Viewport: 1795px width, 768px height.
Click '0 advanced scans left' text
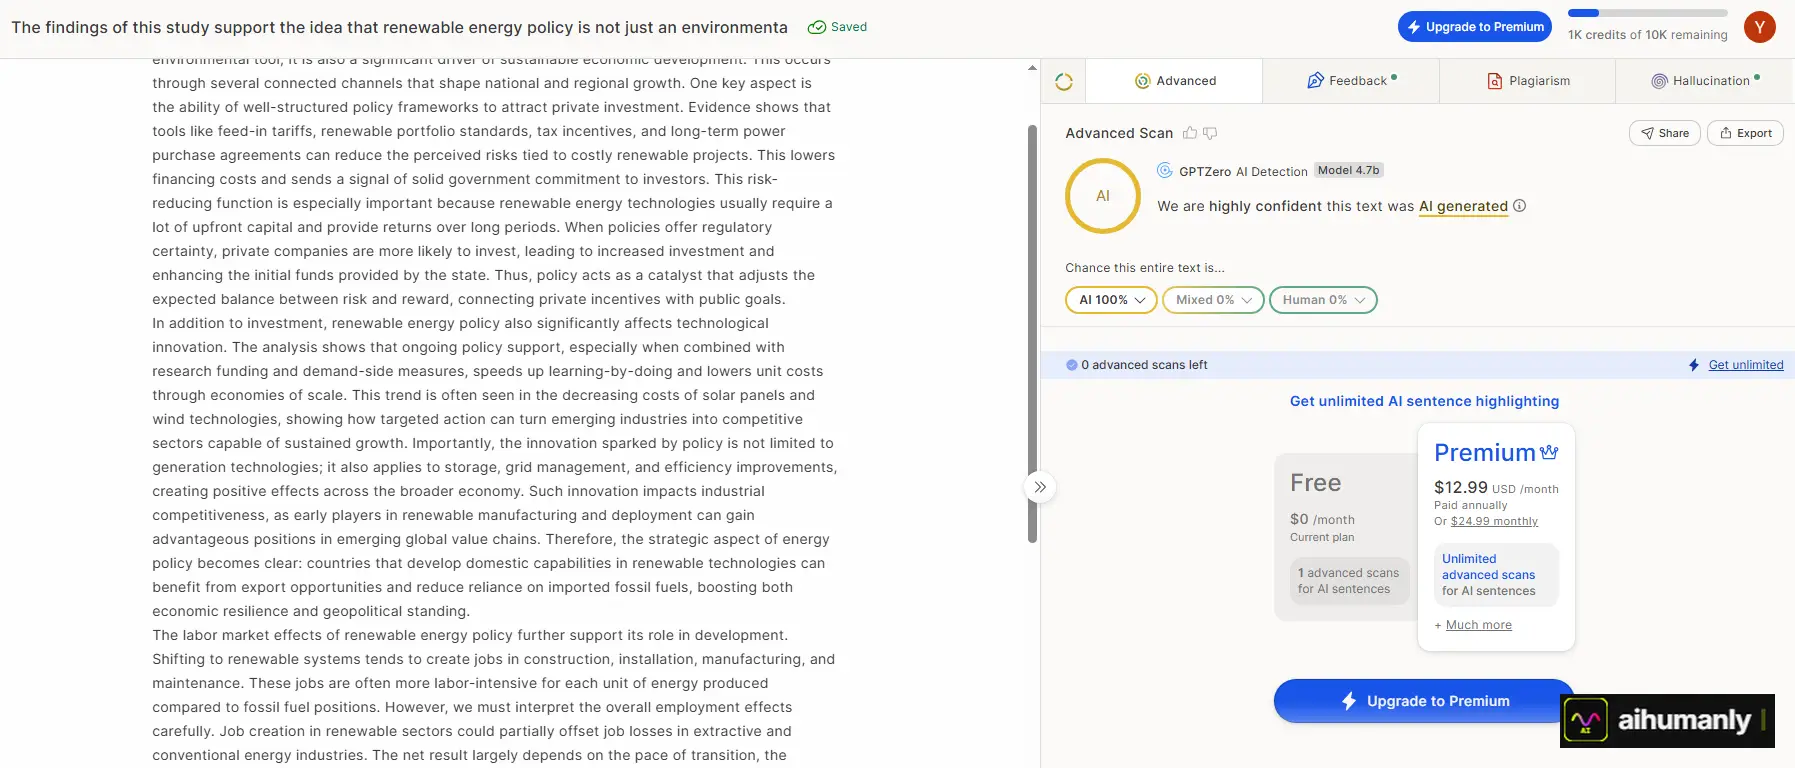click(1144, 365)
